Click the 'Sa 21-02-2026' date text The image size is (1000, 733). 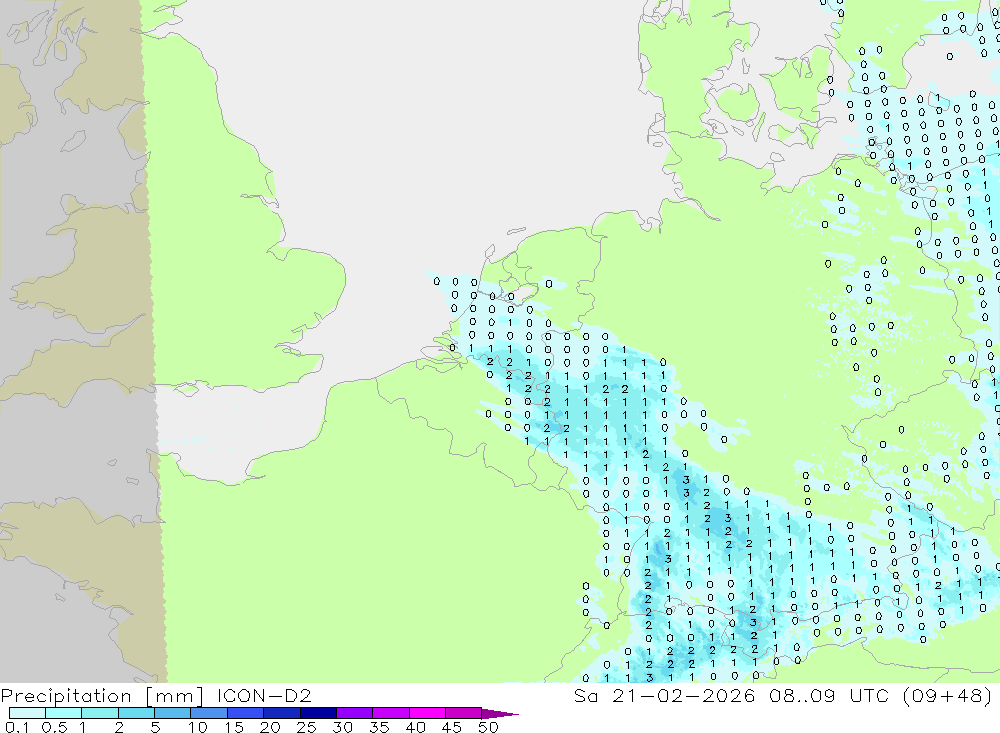coord(664,695)
